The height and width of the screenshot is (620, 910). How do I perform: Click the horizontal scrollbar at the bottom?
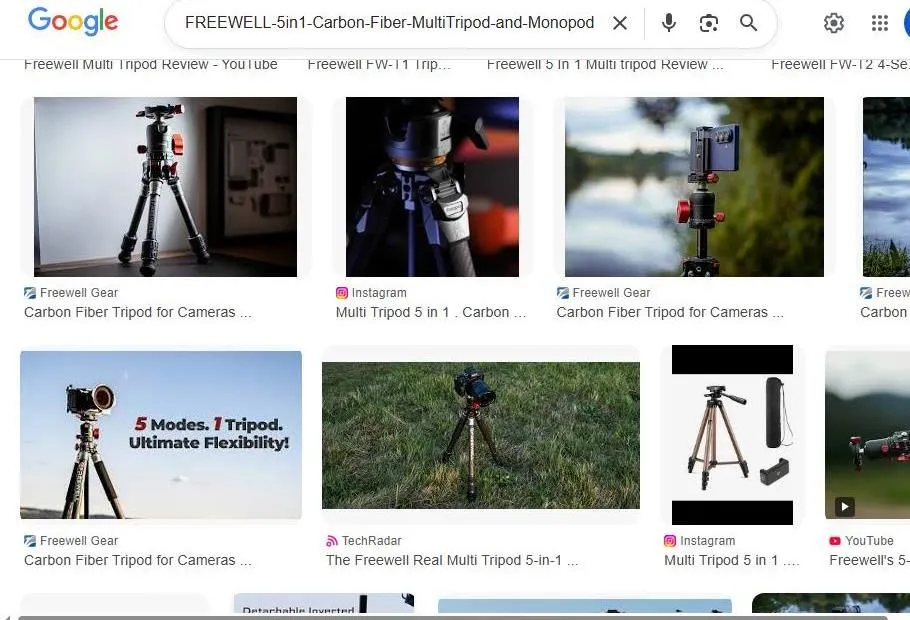(455, 616)
